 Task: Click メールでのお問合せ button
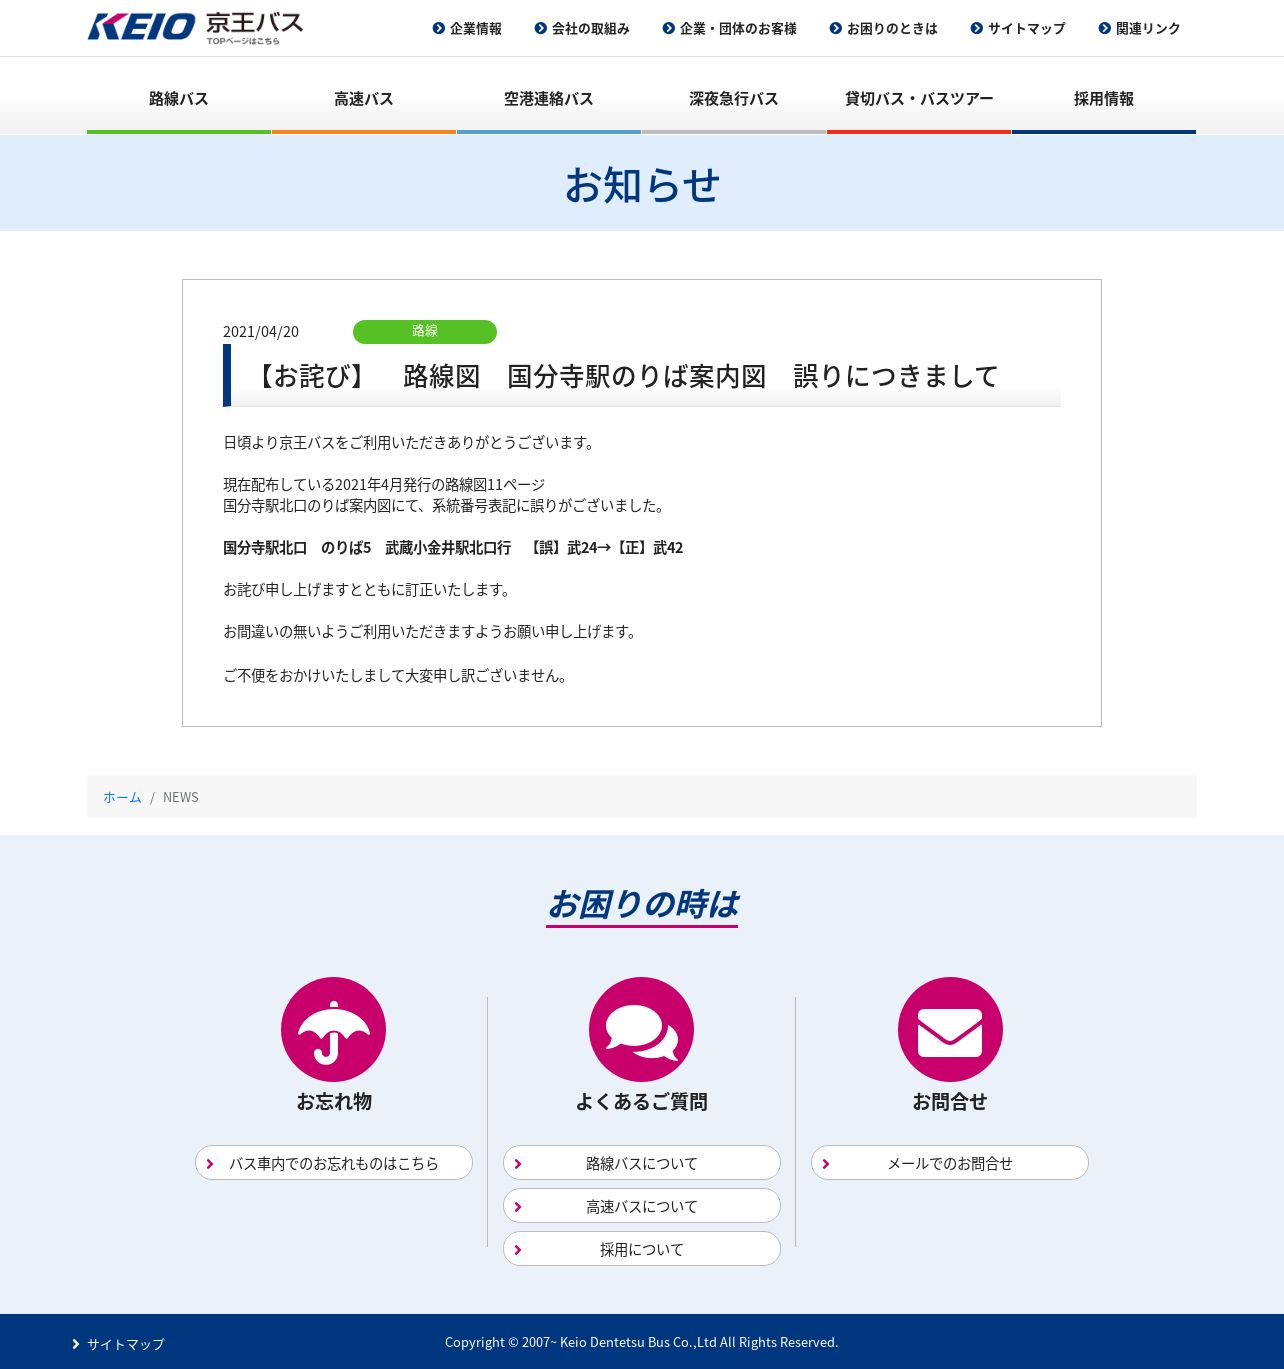[x=950, y=1163]
